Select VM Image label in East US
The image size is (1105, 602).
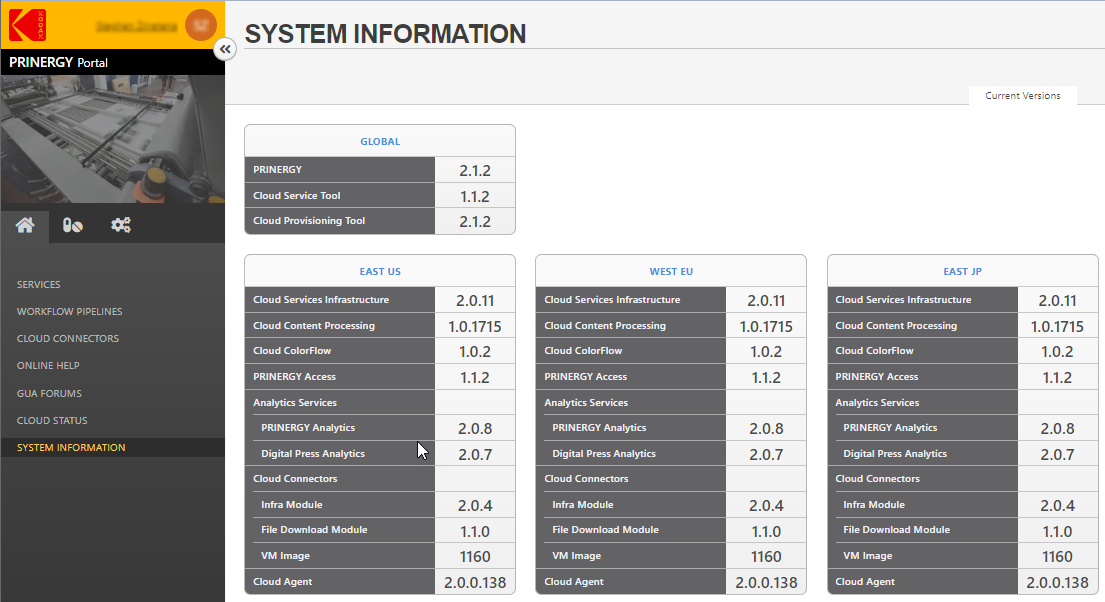(x=285, y=556)
